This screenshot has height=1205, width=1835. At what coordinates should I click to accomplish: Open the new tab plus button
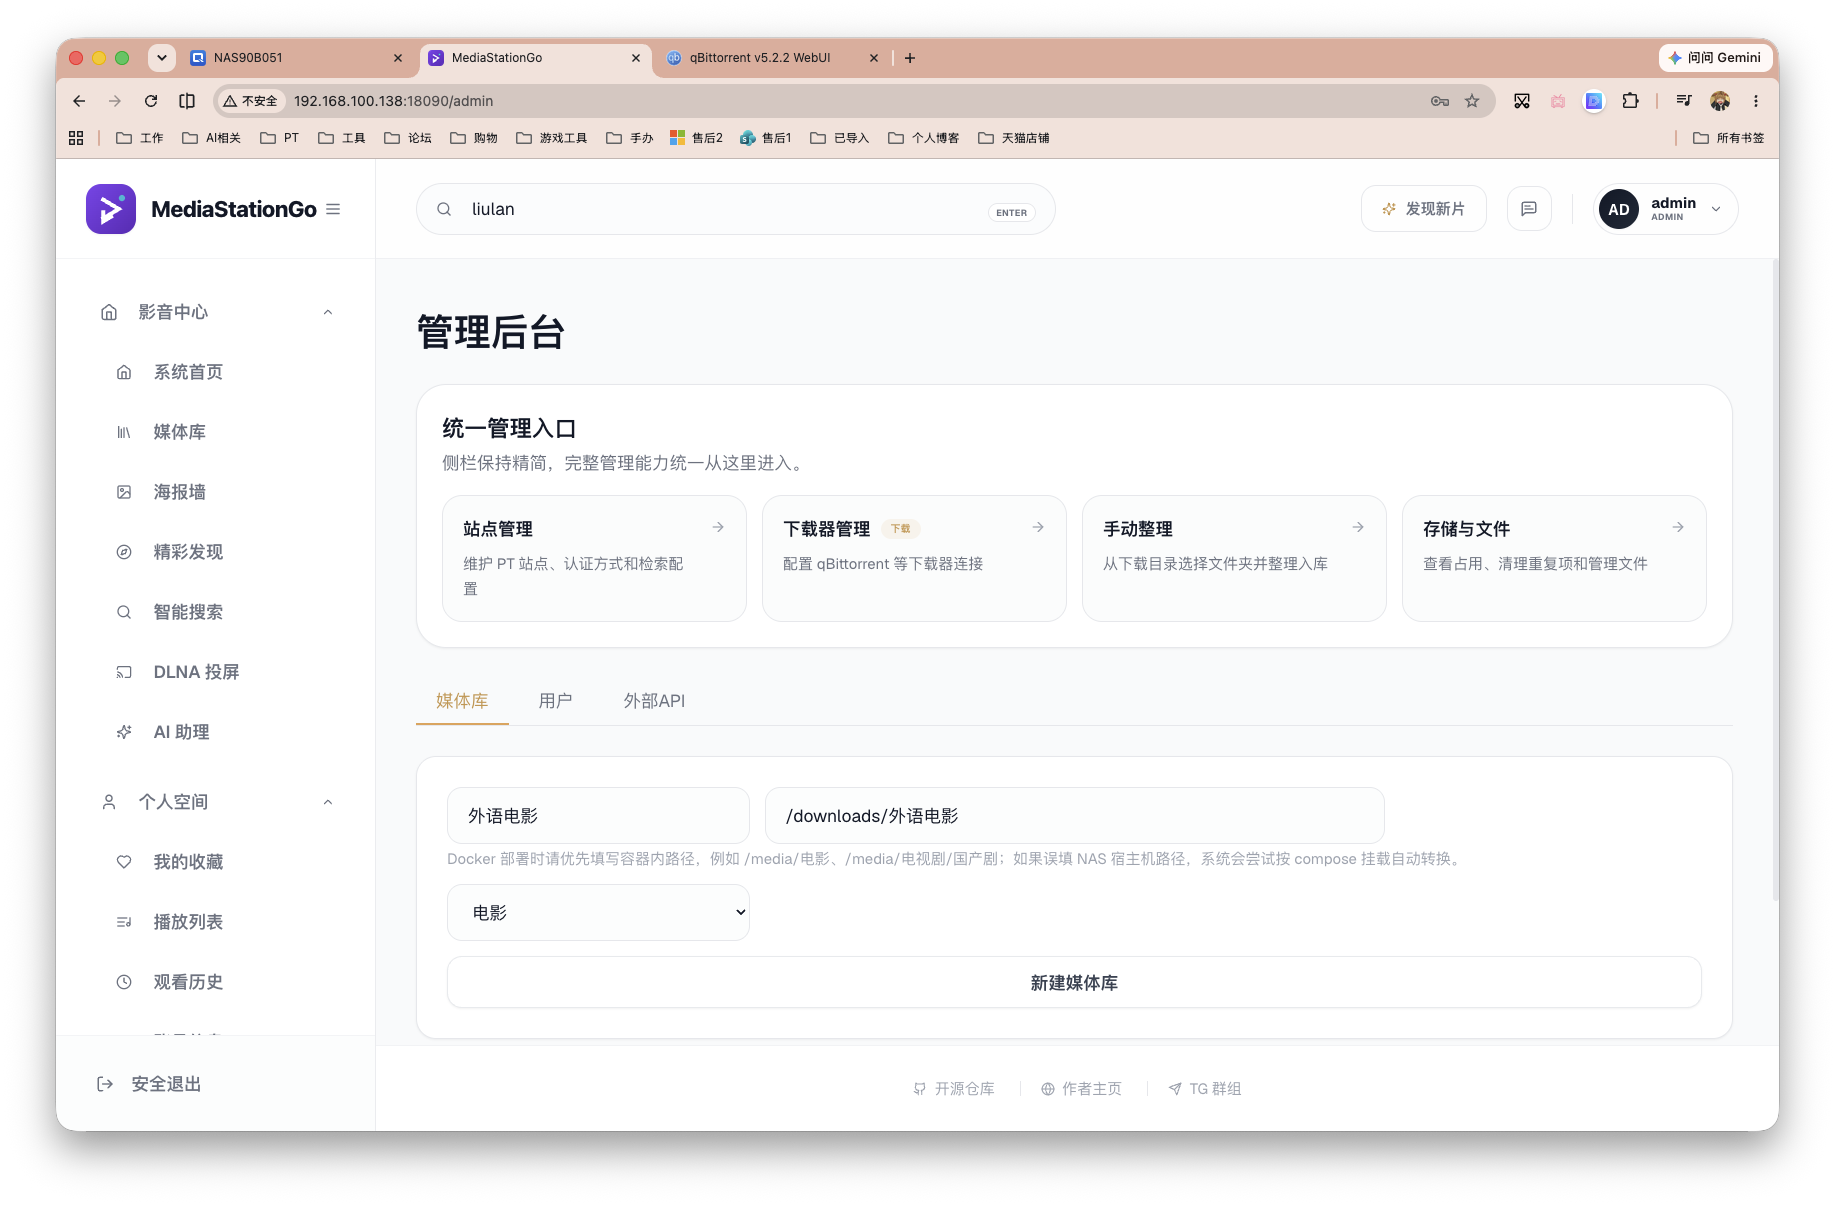[910, 58]
